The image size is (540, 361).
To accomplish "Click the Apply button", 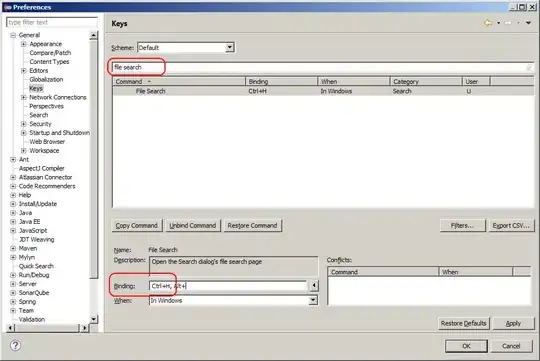I will 513,323.
